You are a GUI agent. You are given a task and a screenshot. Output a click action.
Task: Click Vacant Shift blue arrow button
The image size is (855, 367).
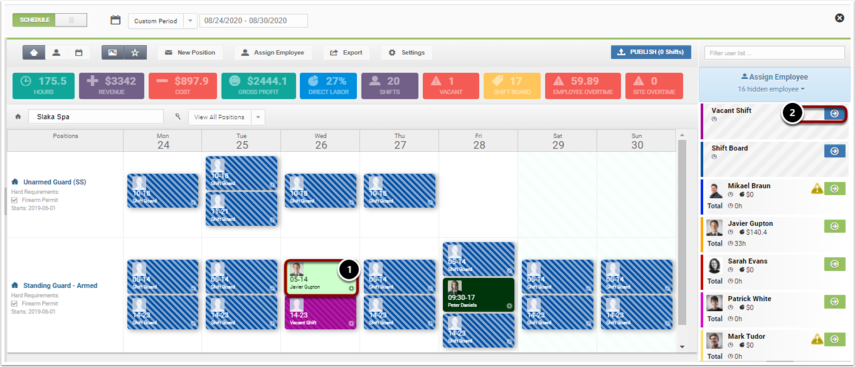tap(834, 113)
